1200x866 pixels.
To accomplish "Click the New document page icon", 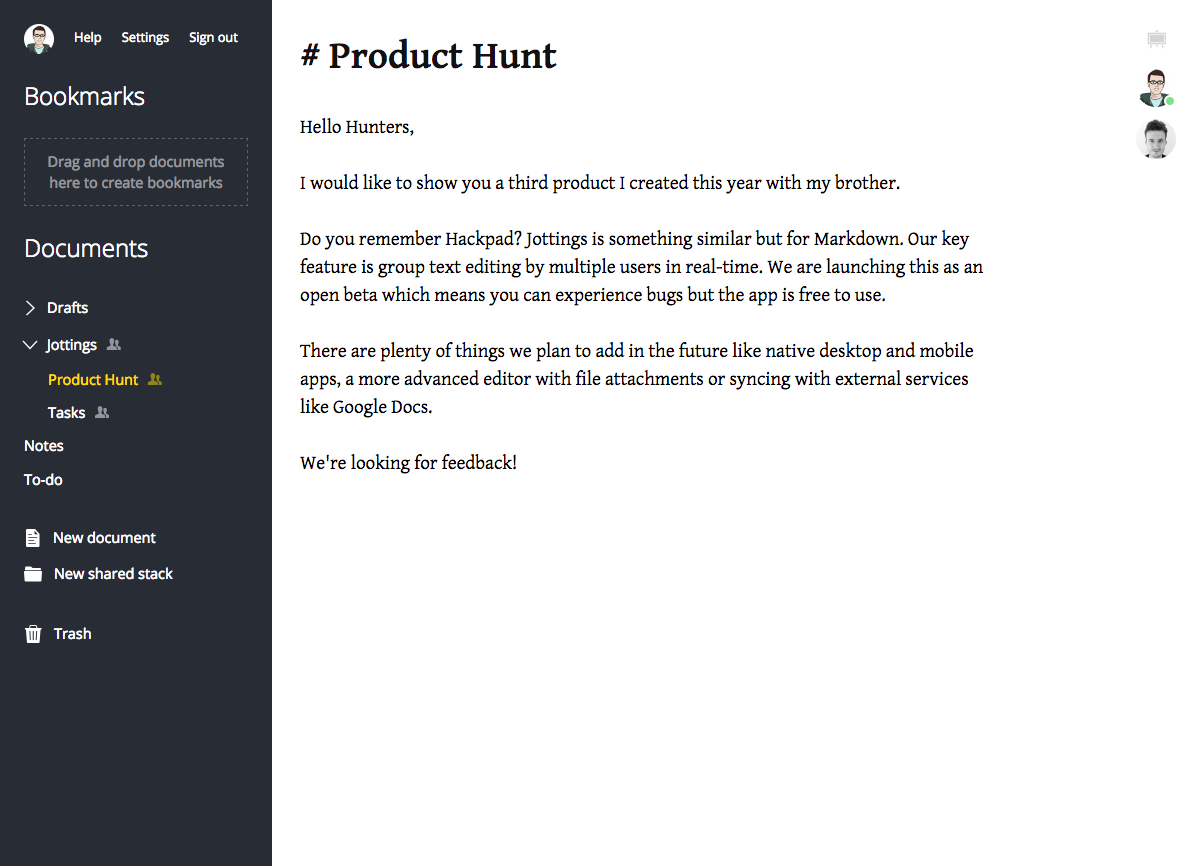I will click(x=33, y=538).
